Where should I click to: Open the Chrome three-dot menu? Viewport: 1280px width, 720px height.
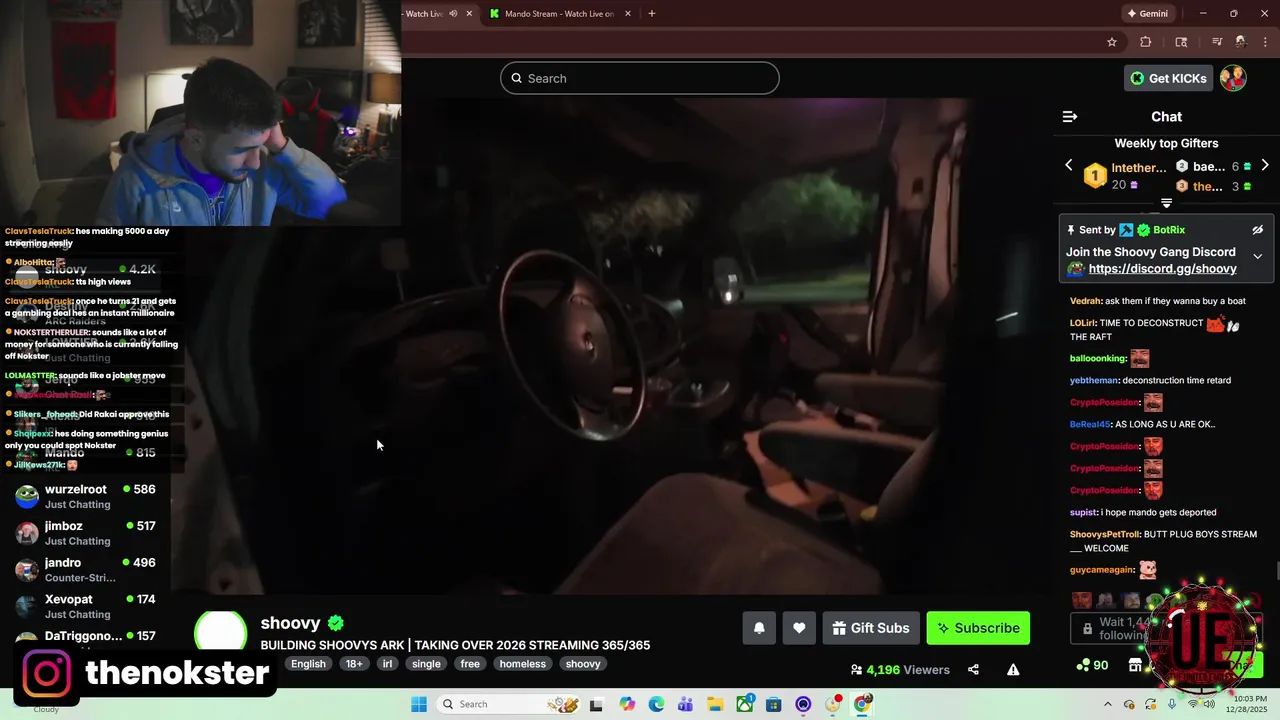pos(1264,42)
